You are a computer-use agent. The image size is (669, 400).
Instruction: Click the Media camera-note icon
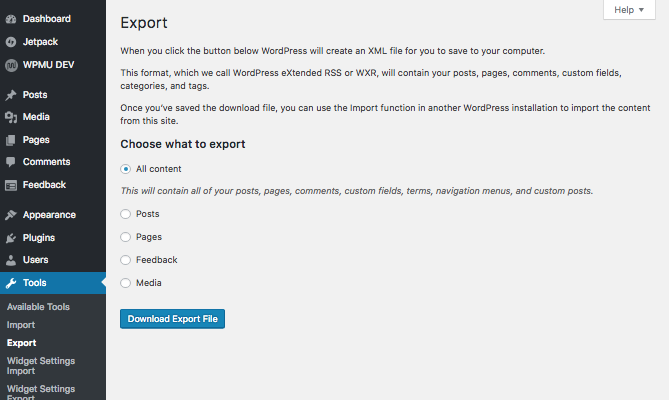11,117
